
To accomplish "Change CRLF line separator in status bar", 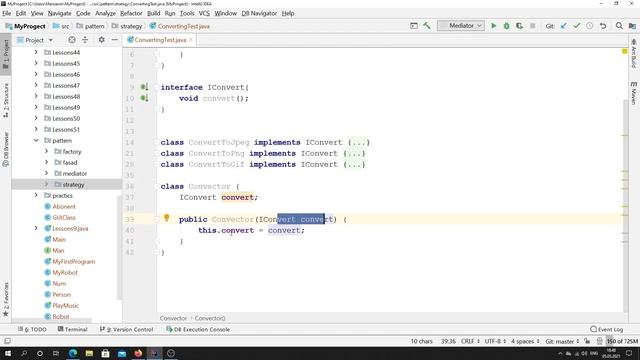I will 469,341.
